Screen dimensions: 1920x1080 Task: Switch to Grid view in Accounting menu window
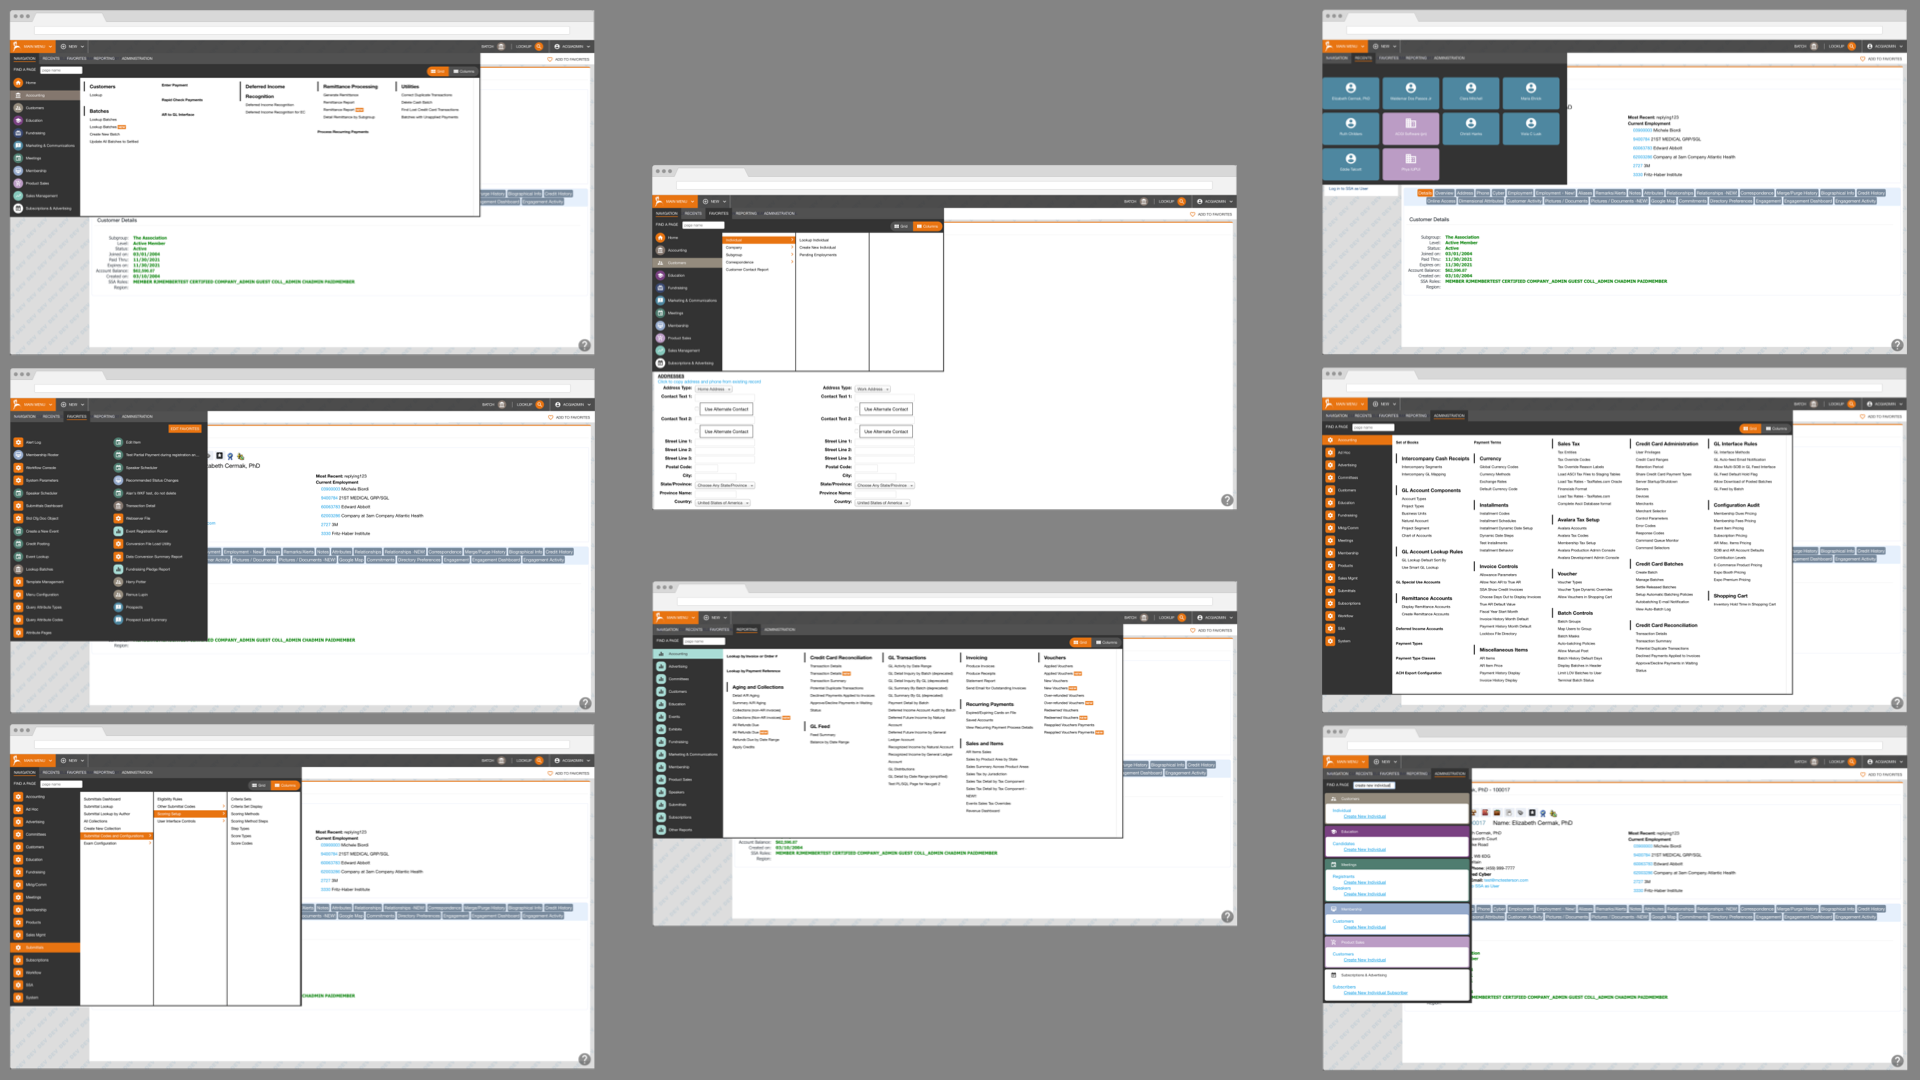point(438,71)
